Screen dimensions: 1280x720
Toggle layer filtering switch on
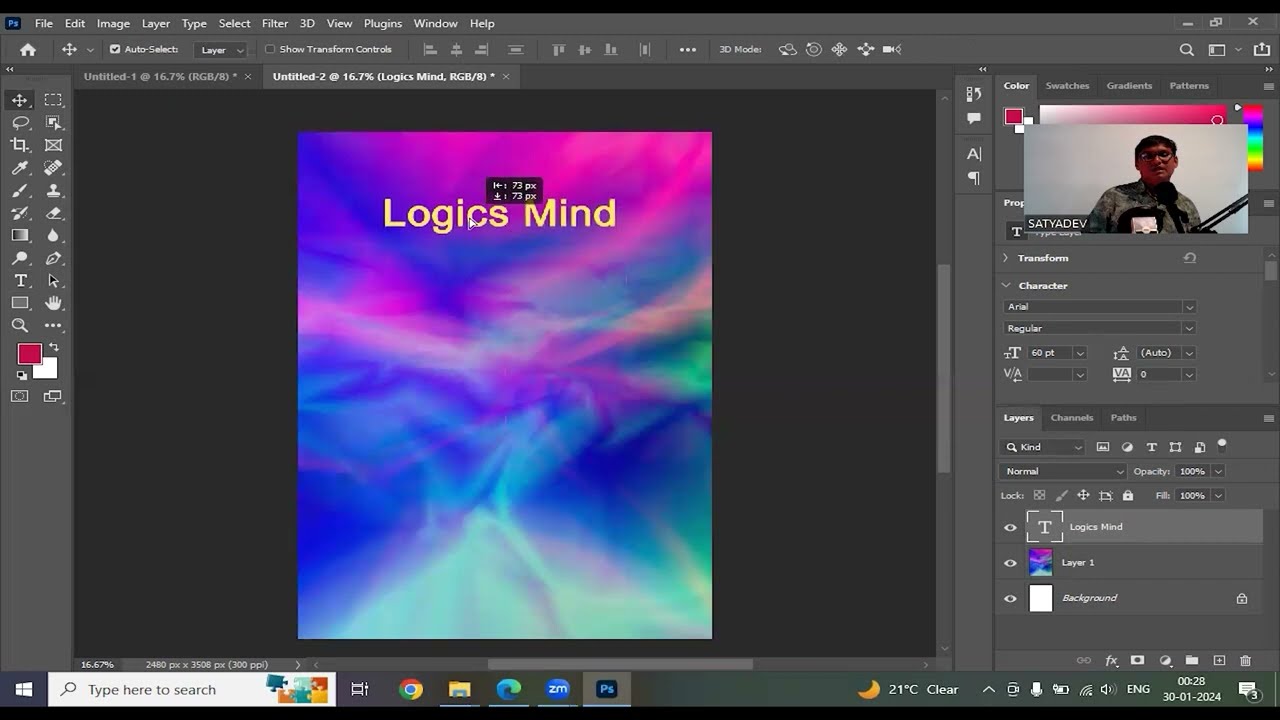(x=1222, y=444)
